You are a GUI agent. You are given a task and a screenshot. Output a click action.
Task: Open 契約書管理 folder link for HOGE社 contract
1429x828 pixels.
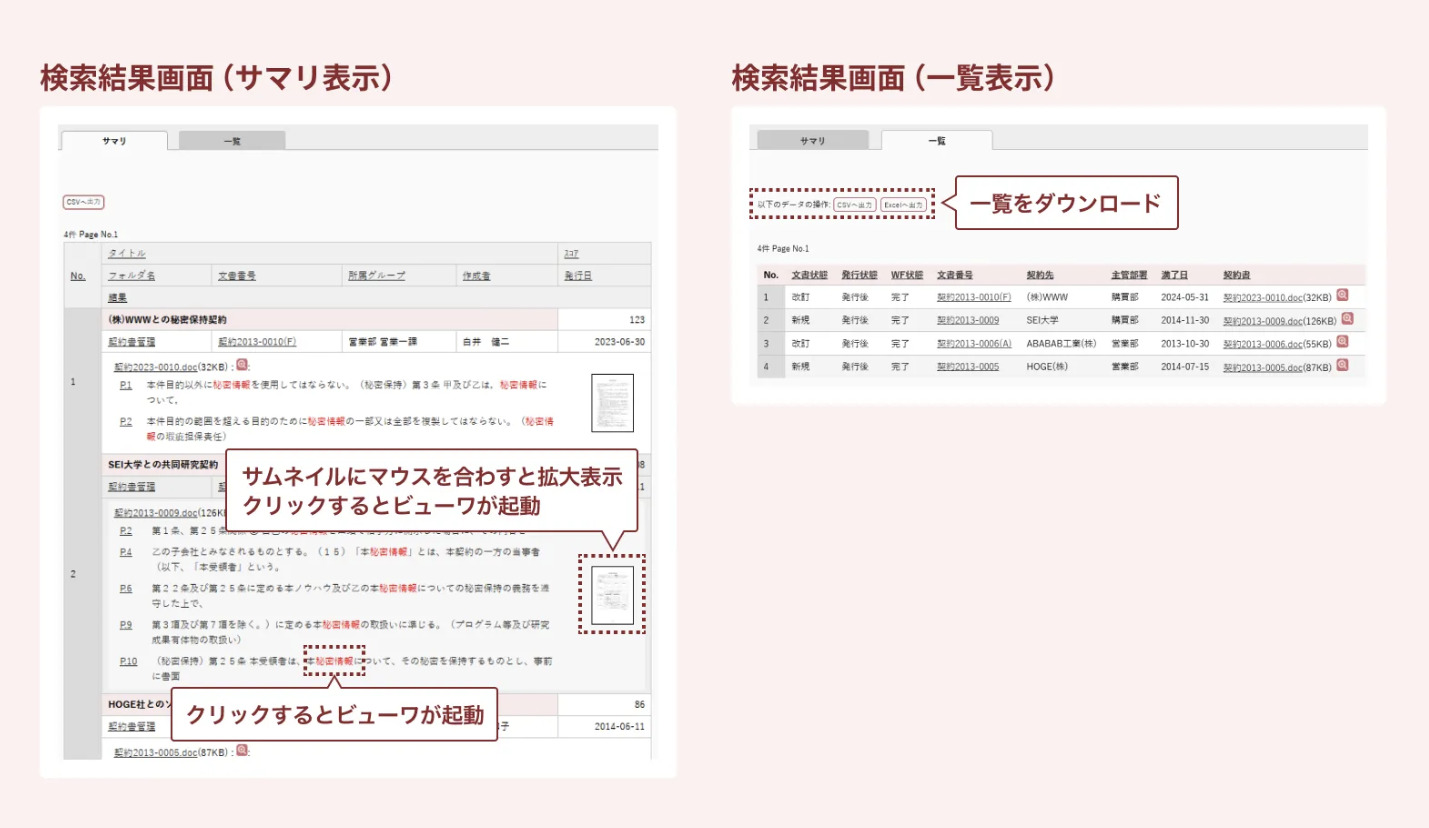point(131,727)
